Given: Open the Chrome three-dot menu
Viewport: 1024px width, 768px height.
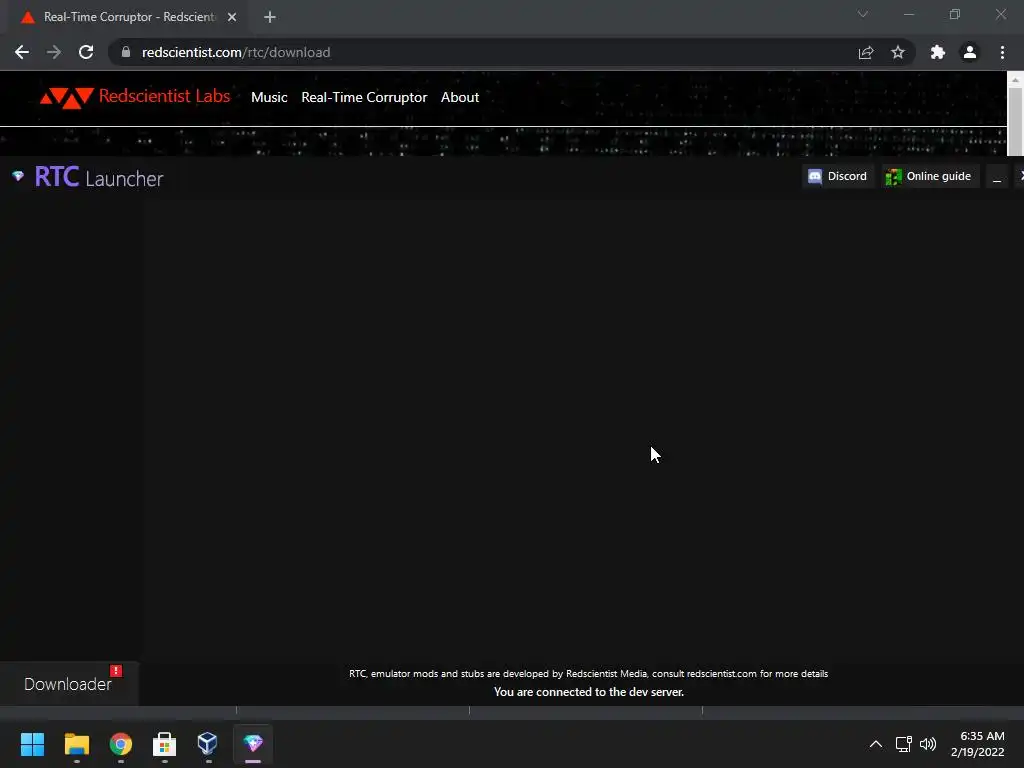Looking at the screenshot, I should pos(1002,52).
